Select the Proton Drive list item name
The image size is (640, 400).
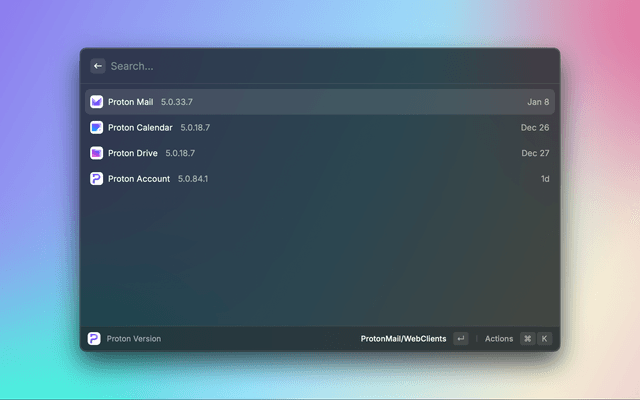tap(133, 153)
